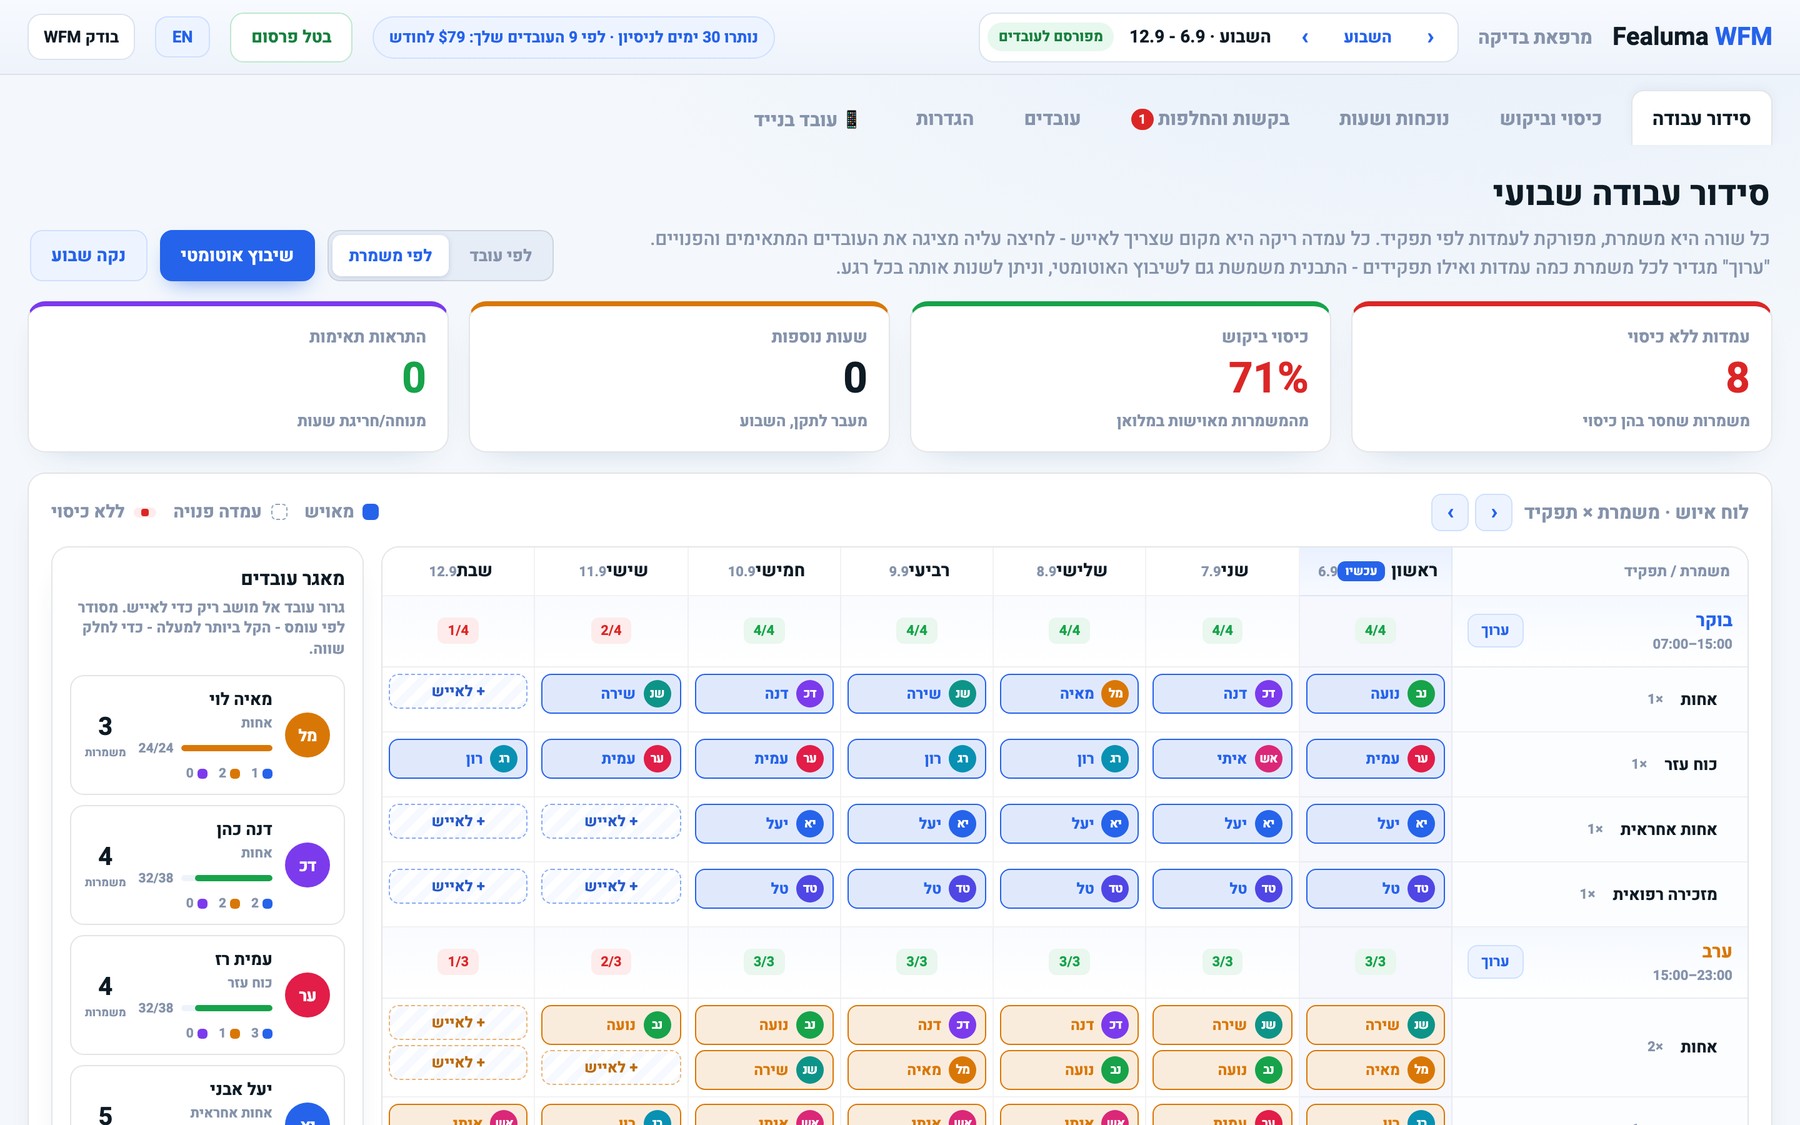The image size is (1800, 1125).
Task: Select שירה morning אחות chip on שישי
Action: pos(611,694)
